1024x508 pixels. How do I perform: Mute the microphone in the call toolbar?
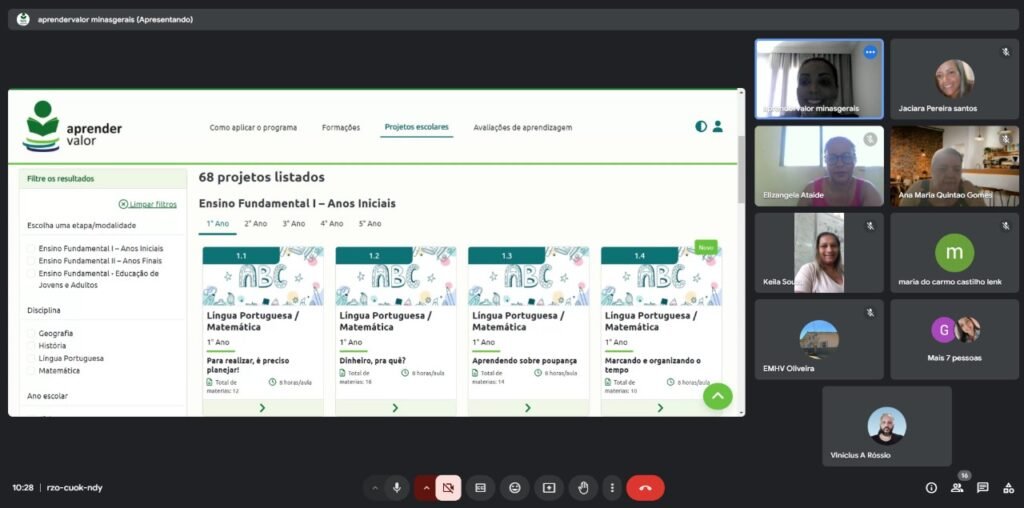click(397, 488)
